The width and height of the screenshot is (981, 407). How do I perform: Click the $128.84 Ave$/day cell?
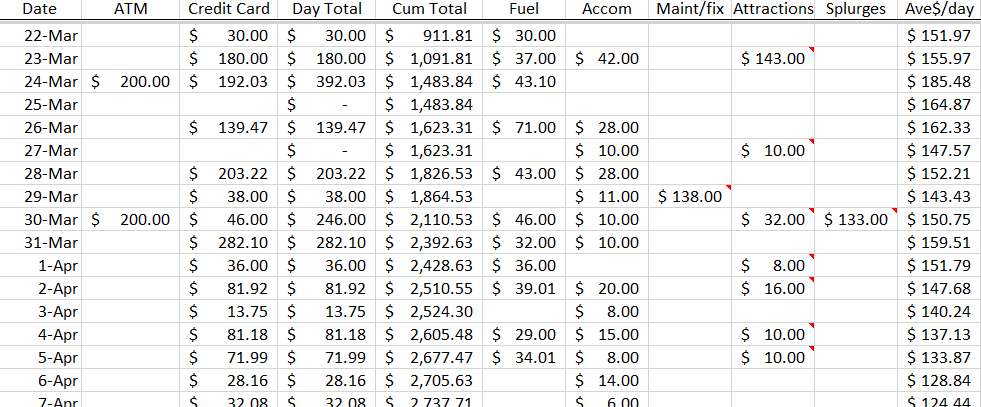tap(939, 381)
